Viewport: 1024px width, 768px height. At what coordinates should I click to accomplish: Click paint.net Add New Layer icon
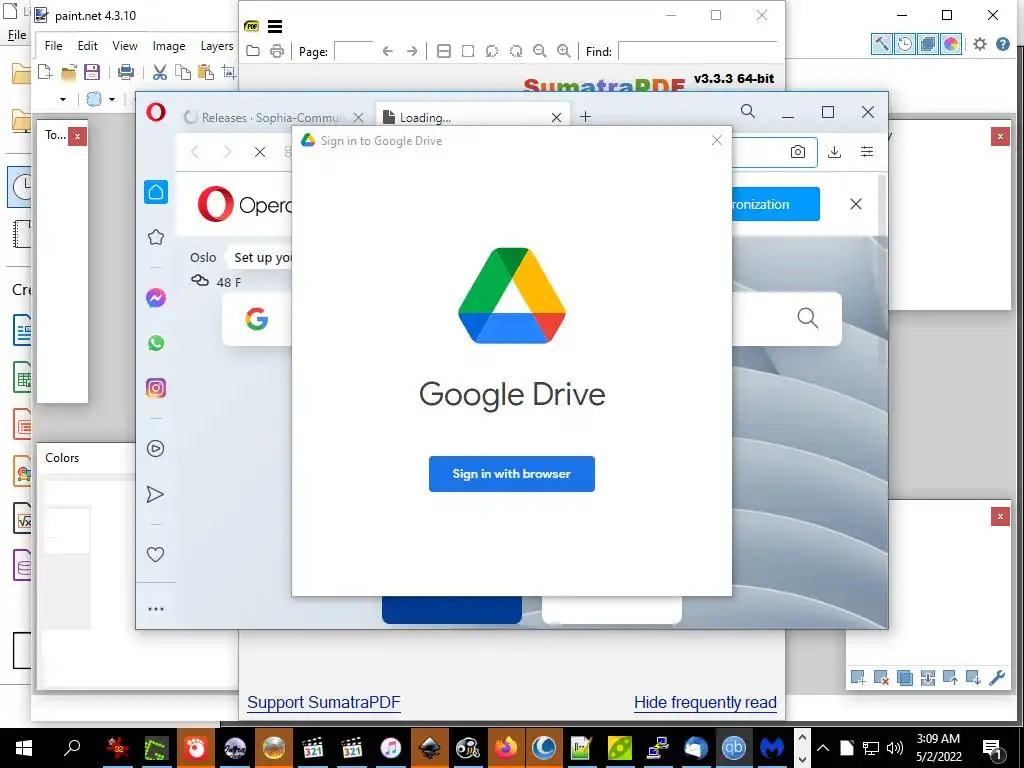click(858, 678)
